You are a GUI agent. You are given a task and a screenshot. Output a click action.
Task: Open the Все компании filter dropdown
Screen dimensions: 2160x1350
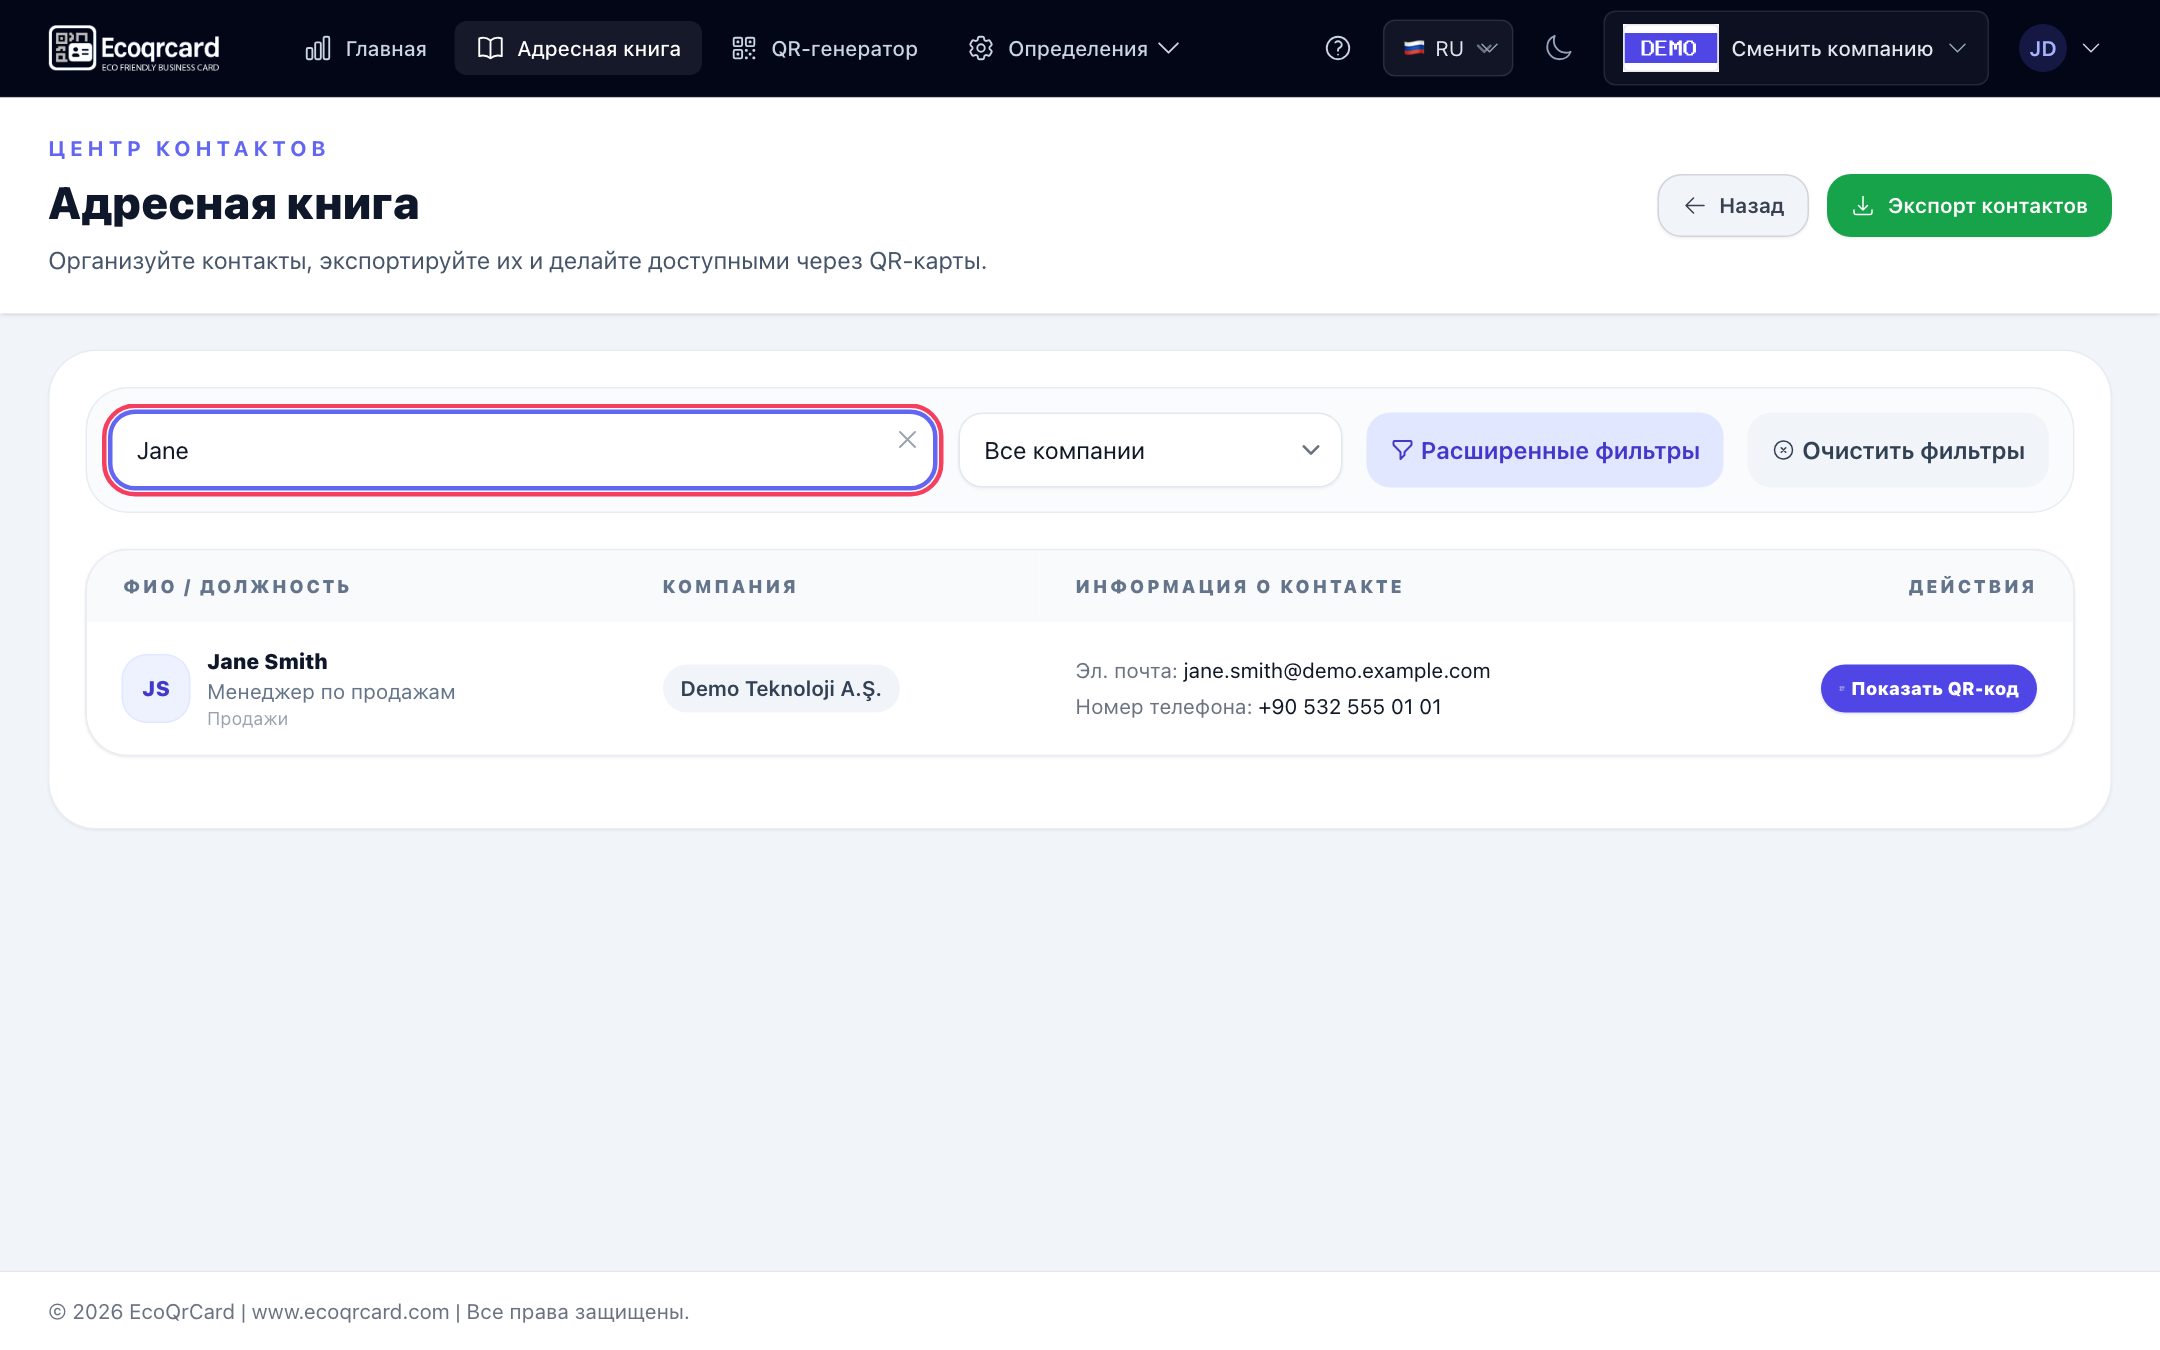click(x=1150, y=450)
